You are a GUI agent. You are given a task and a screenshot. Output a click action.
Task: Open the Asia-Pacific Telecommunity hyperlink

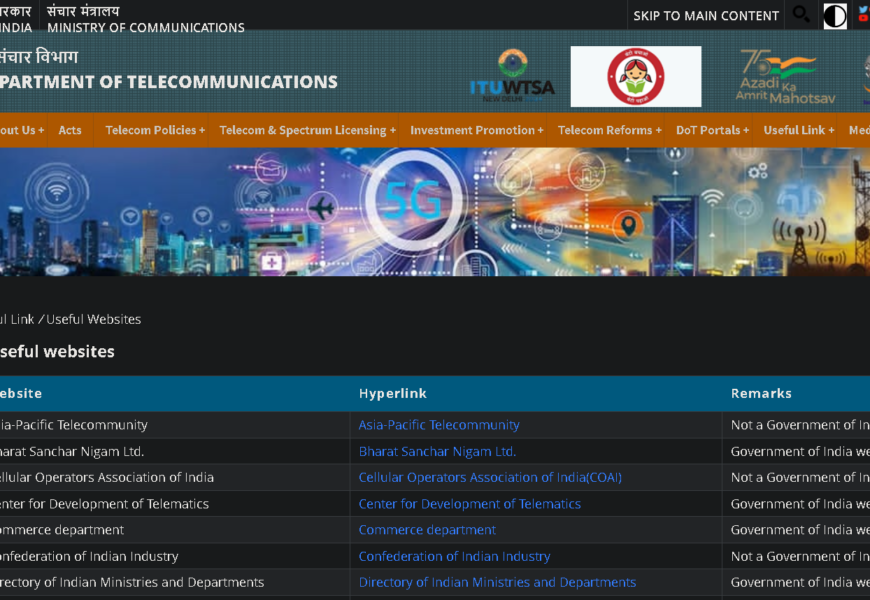(x=439, y=425)
